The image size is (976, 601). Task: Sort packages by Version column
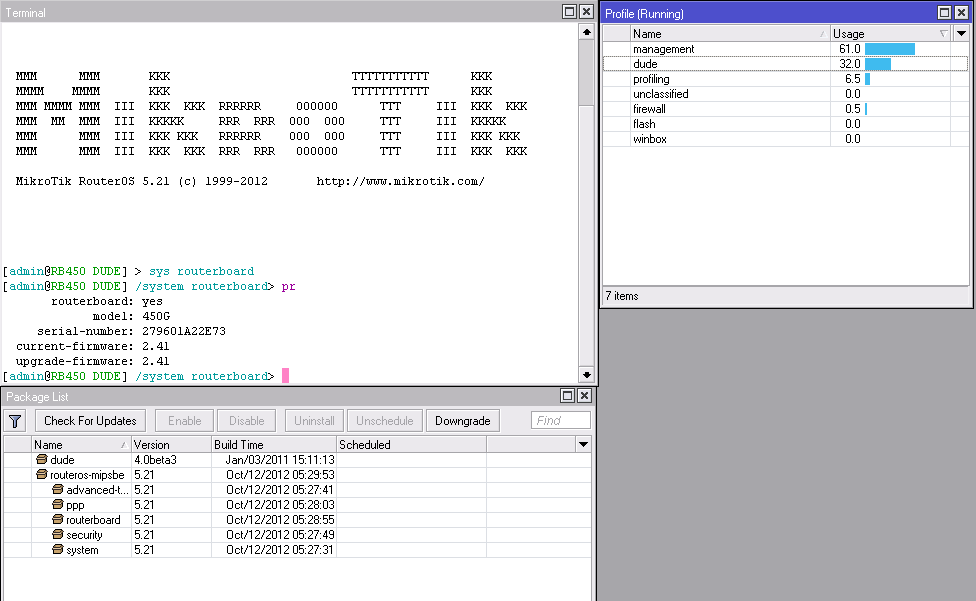(x=171, y=444)
